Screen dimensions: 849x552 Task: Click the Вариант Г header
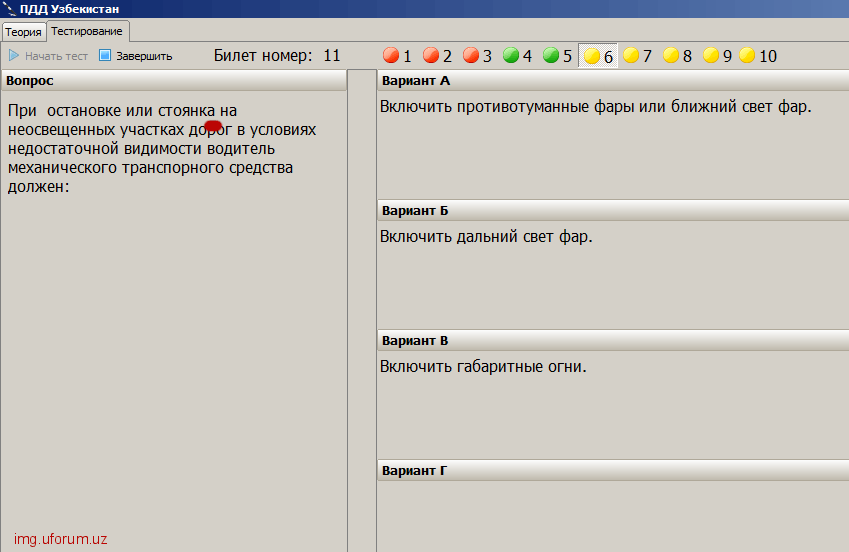click(x=612, y=470)
